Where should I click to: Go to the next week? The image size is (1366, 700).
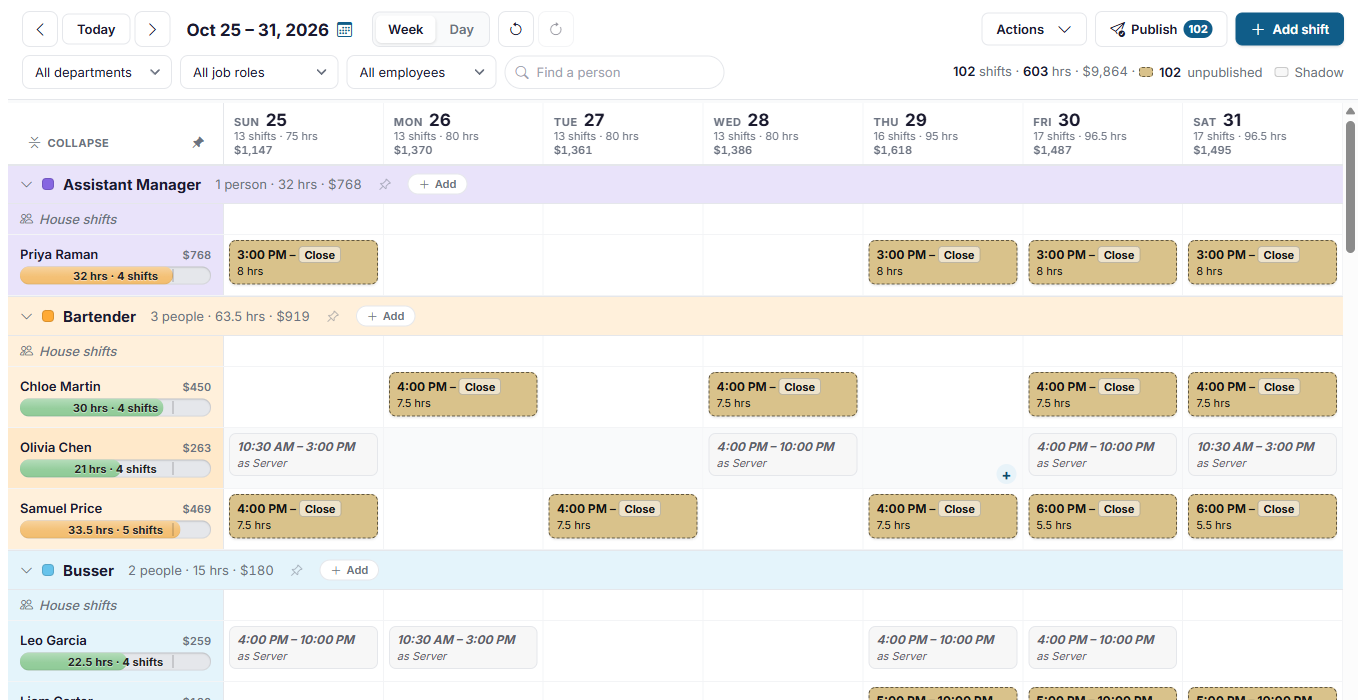(152, 29)
